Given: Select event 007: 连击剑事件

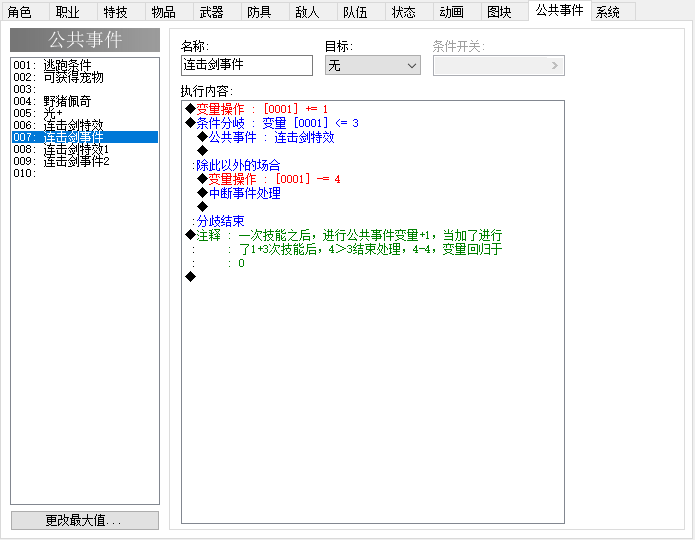Looking at the screenshot, I should pyautogui.click(x=85, y=137).
